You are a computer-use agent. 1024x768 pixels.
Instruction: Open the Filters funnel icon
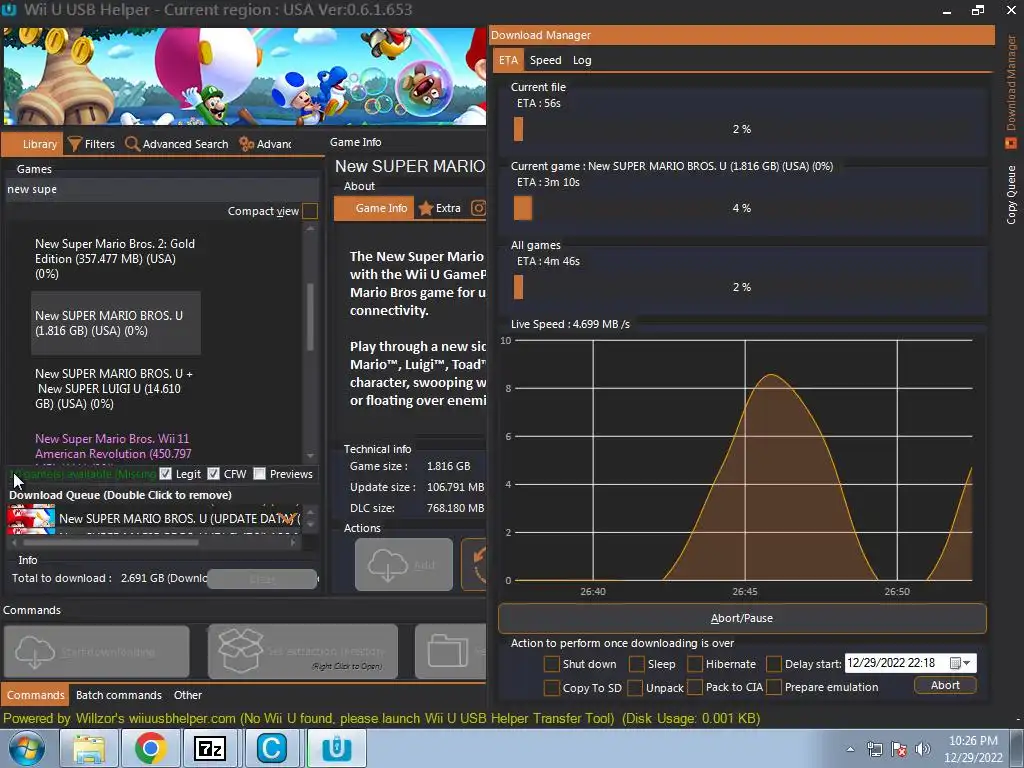coord(75,144)
